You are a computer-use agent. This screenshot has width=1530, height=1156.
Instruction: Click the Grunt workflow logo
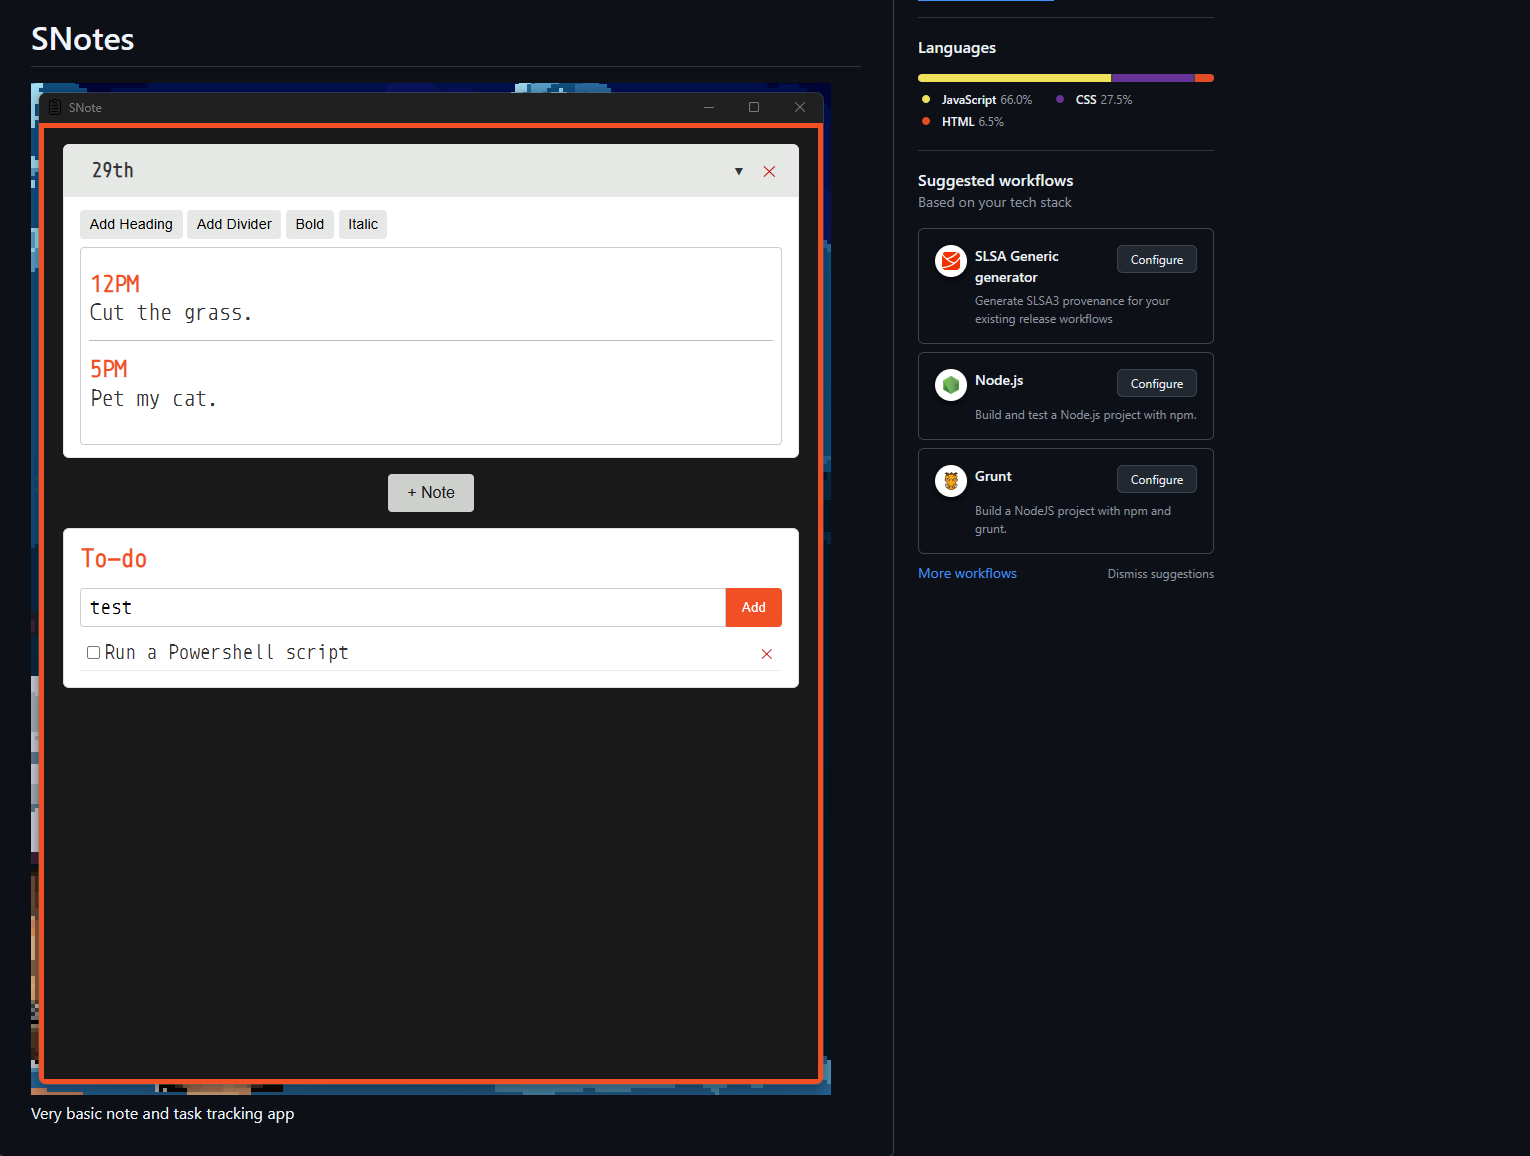point(950,481)
